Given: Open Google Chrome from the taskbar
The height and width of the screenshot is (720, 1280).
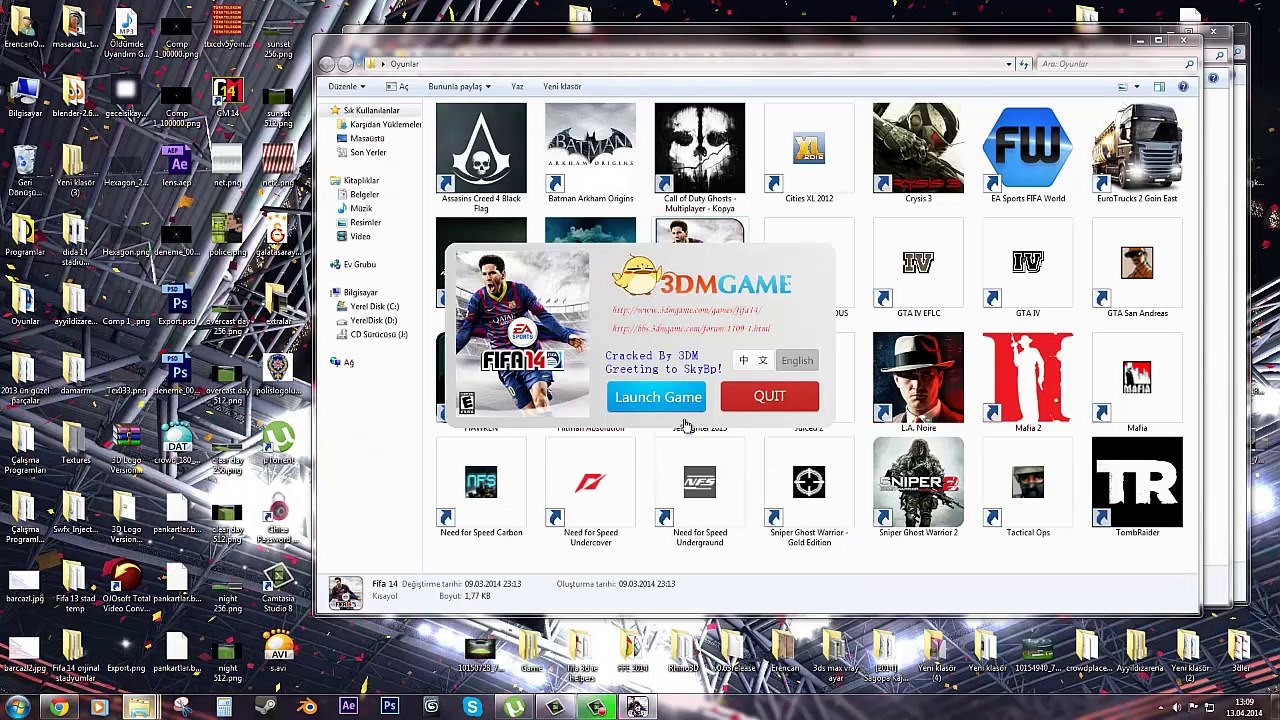Looking at the screenshot, I should (x=59, y=708).
